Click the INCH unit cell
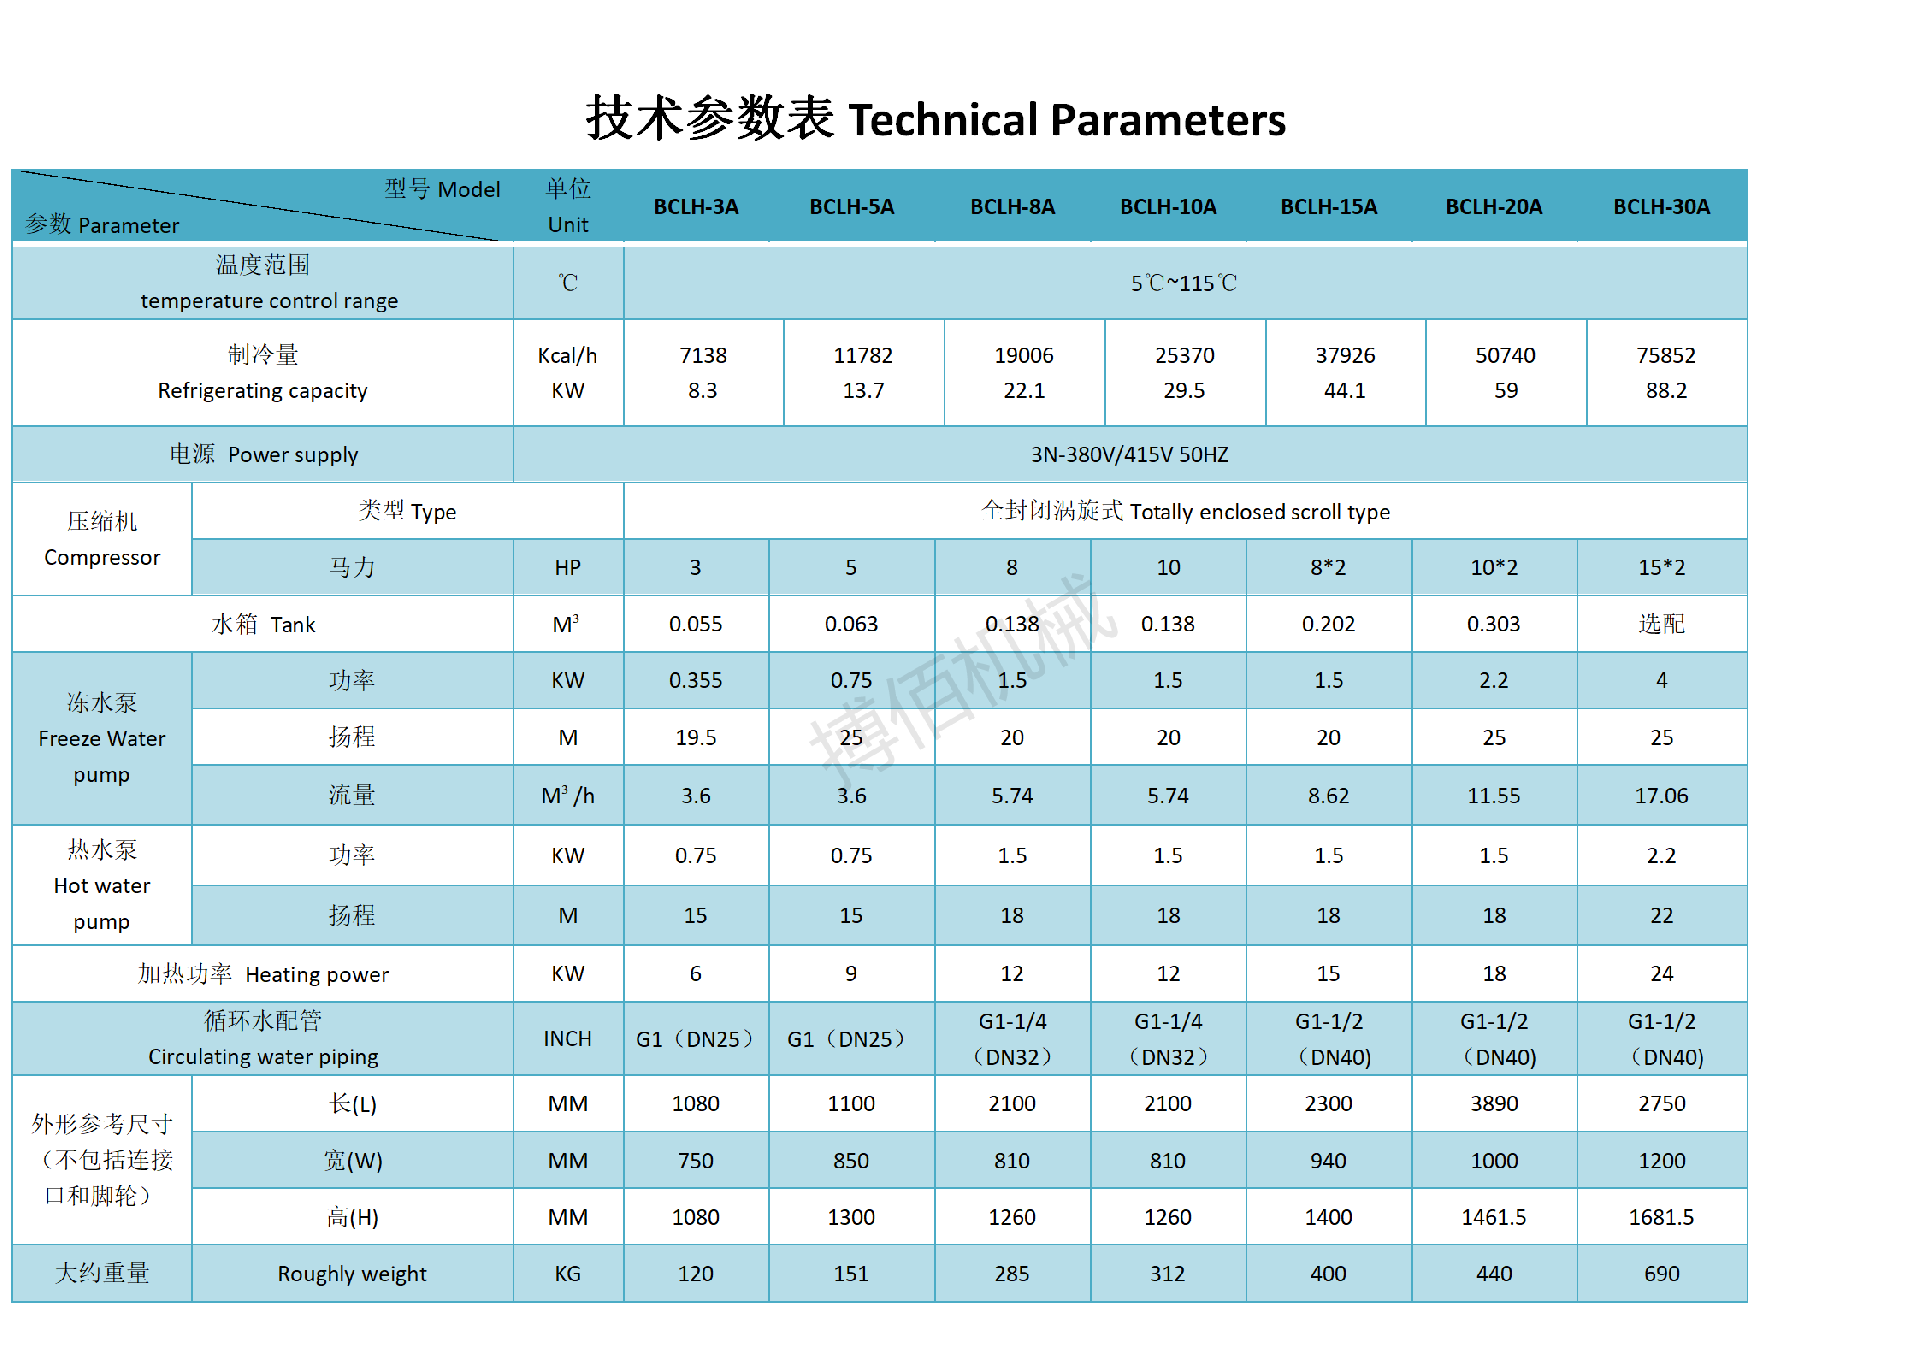Image resolution: width=1920 pixels, height=1357 pixels. 567,1039
